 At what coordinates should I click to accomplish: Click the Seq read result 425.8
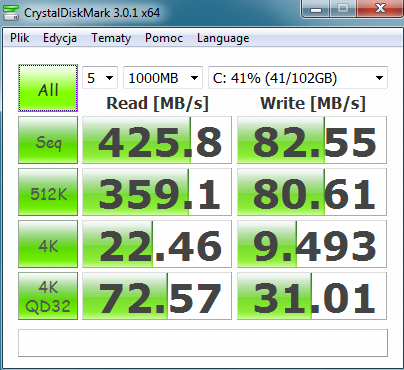click(x=157, y=140)
